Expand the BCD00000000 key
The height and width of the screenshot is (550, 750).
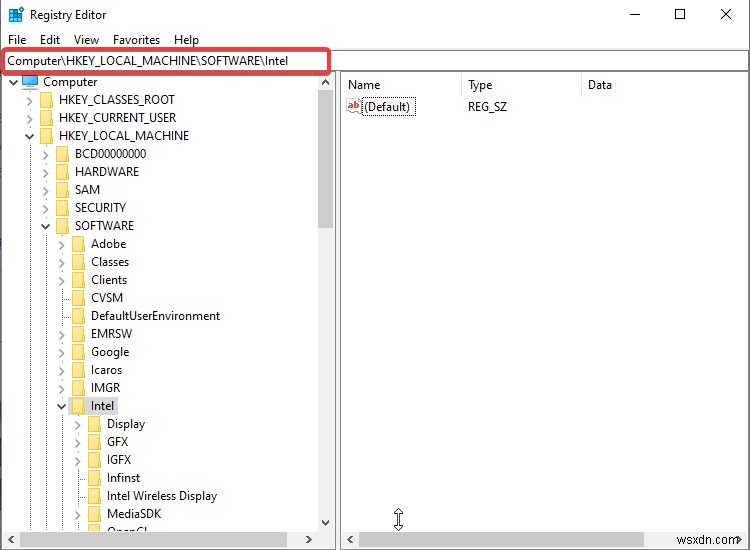[45, 154]
